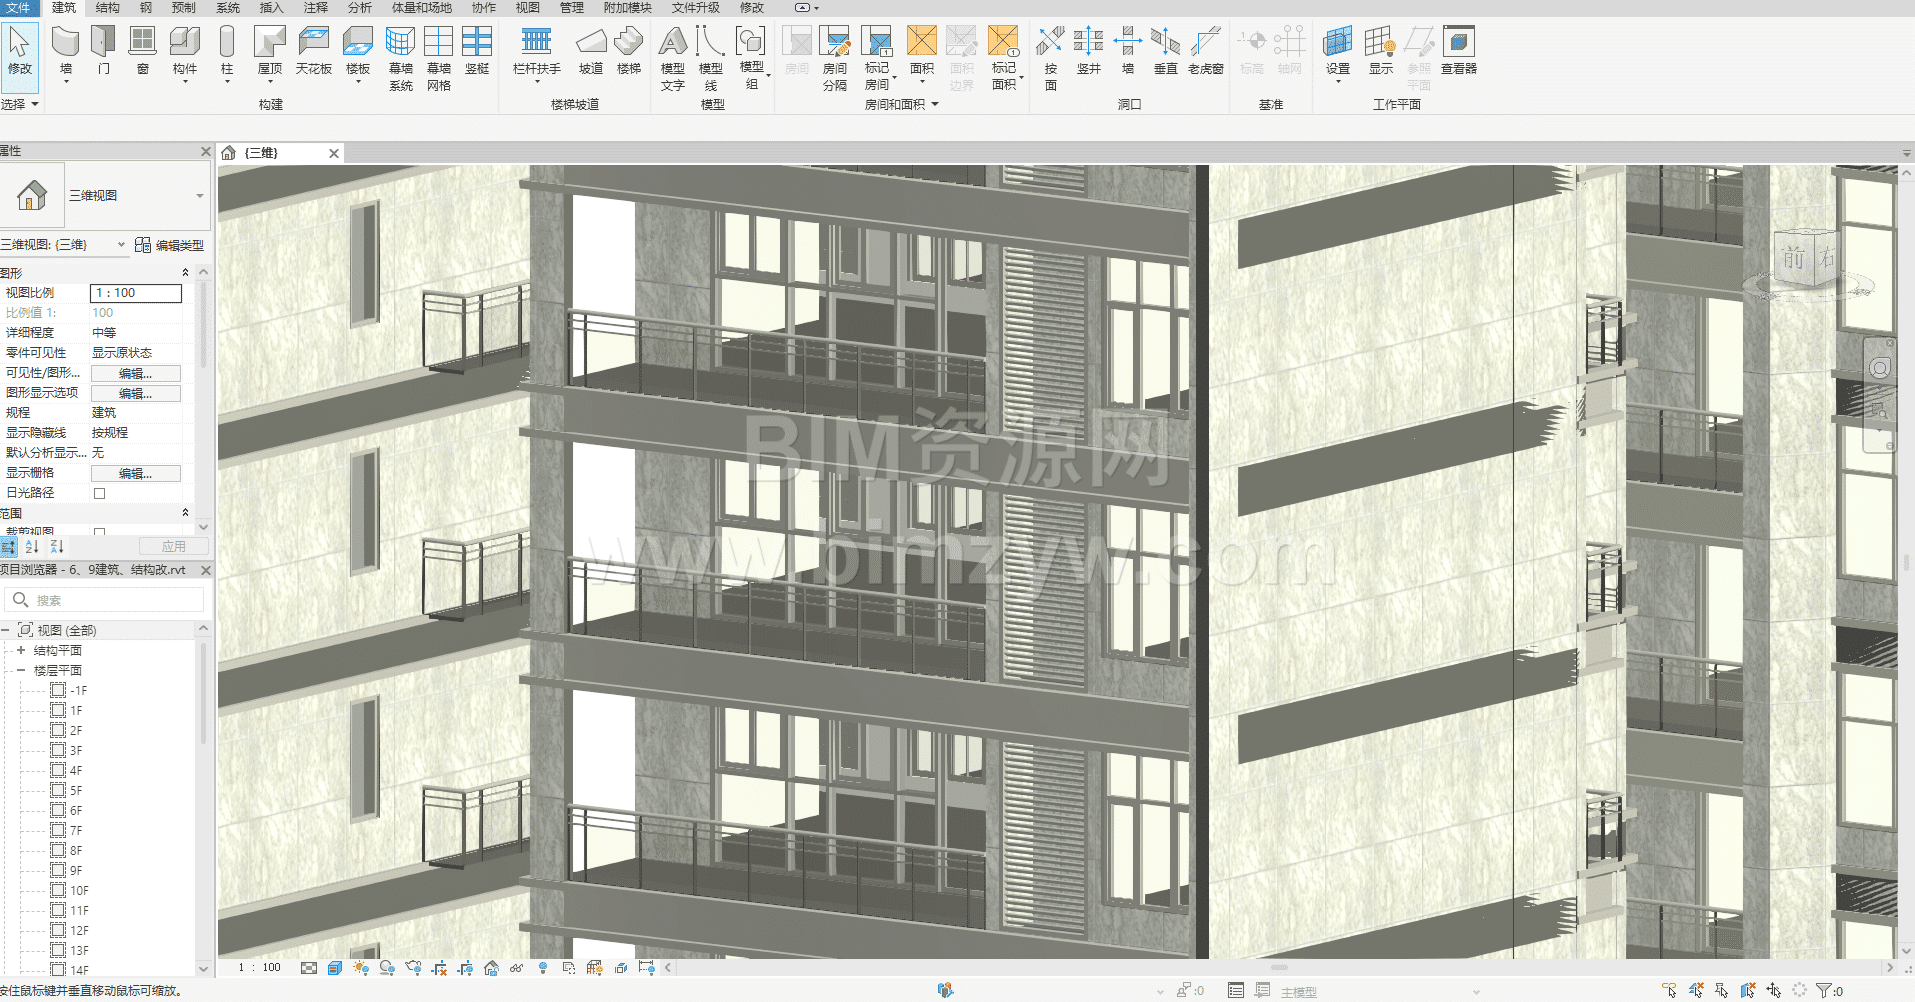Screen dimensions: 1915x1002
Task: Click the 竖井 shaft opening tool
Action: (x=1088, y=50)
